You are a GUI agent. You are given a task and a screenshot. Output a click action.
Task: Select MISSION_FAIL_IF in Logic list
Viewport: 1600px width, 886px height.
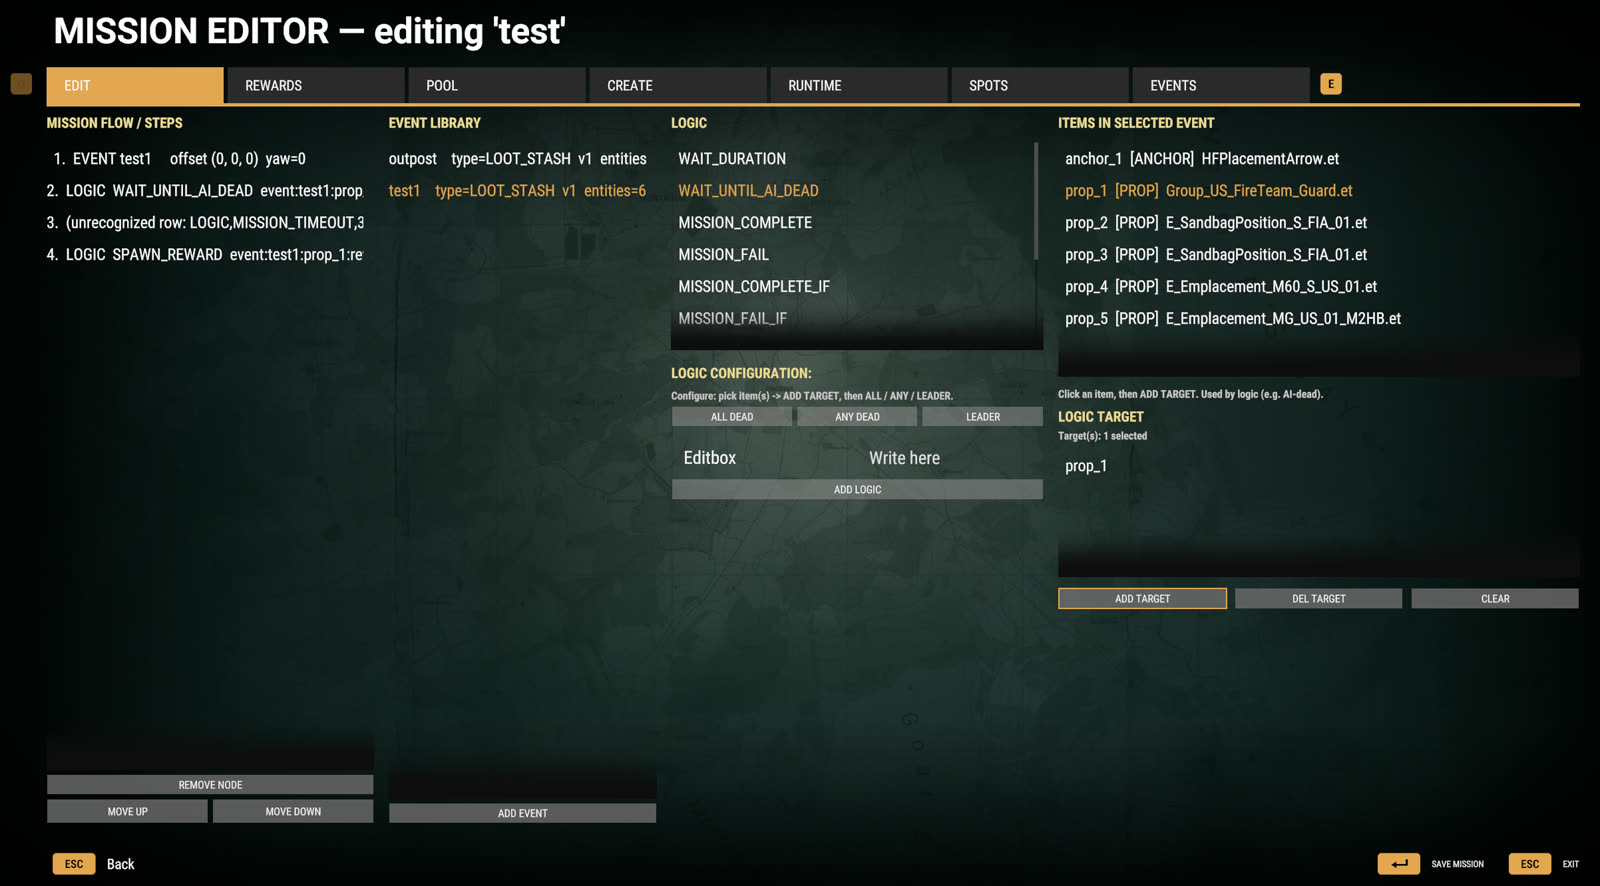click(x=852, y=319)
